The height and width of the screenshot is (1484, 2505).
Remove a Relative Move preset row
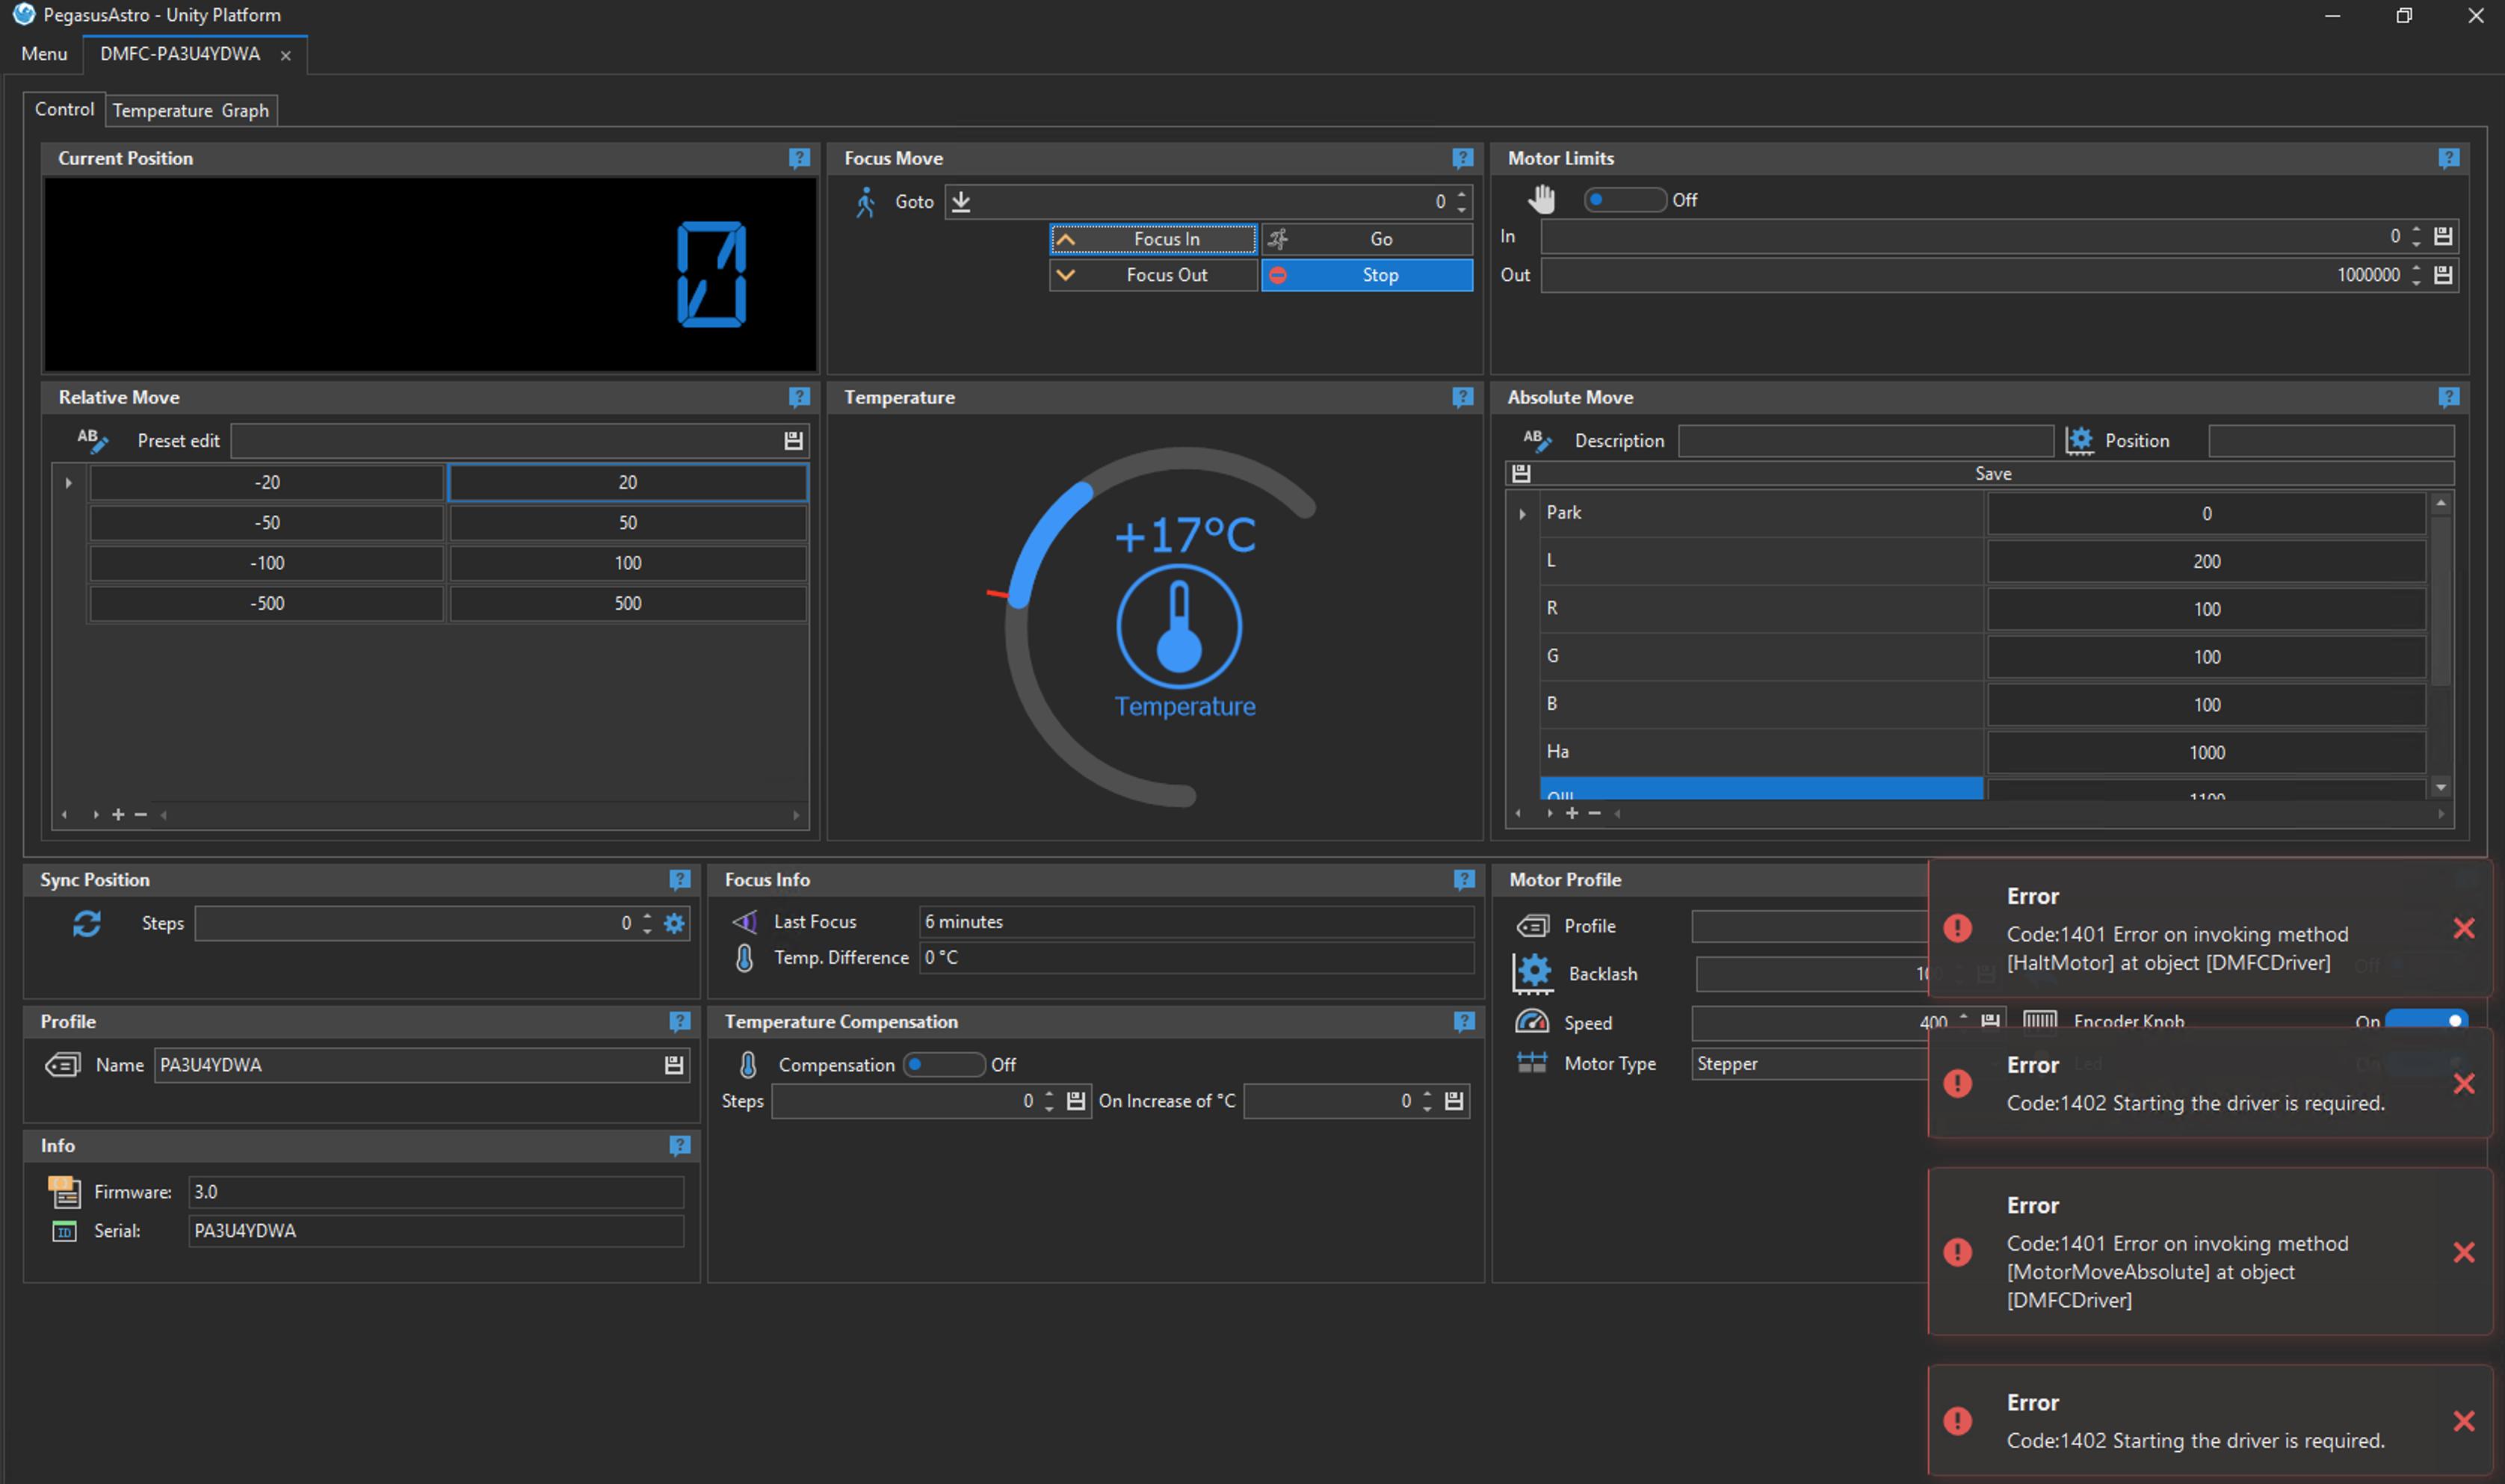pyautogui.click(x=141, y=814)
